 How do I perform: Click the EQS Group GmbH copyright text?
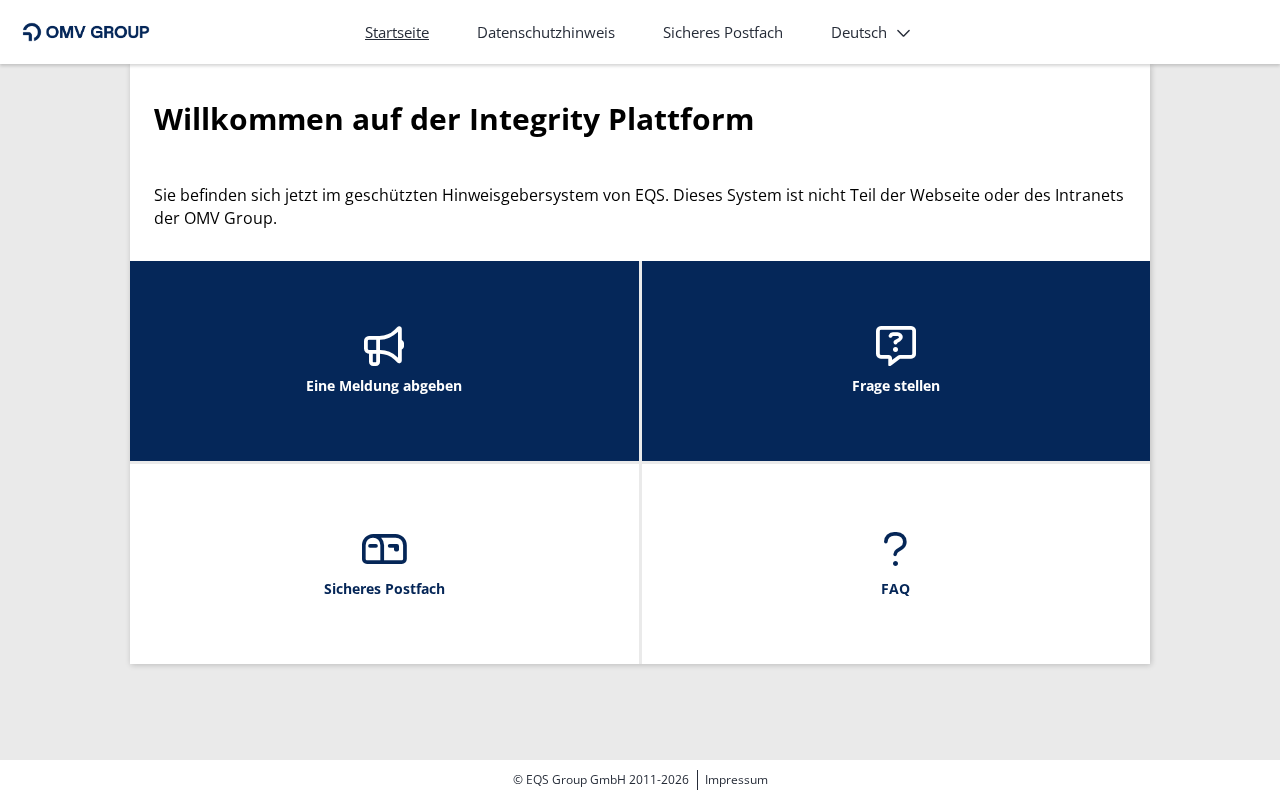click(x=600, y=780)
